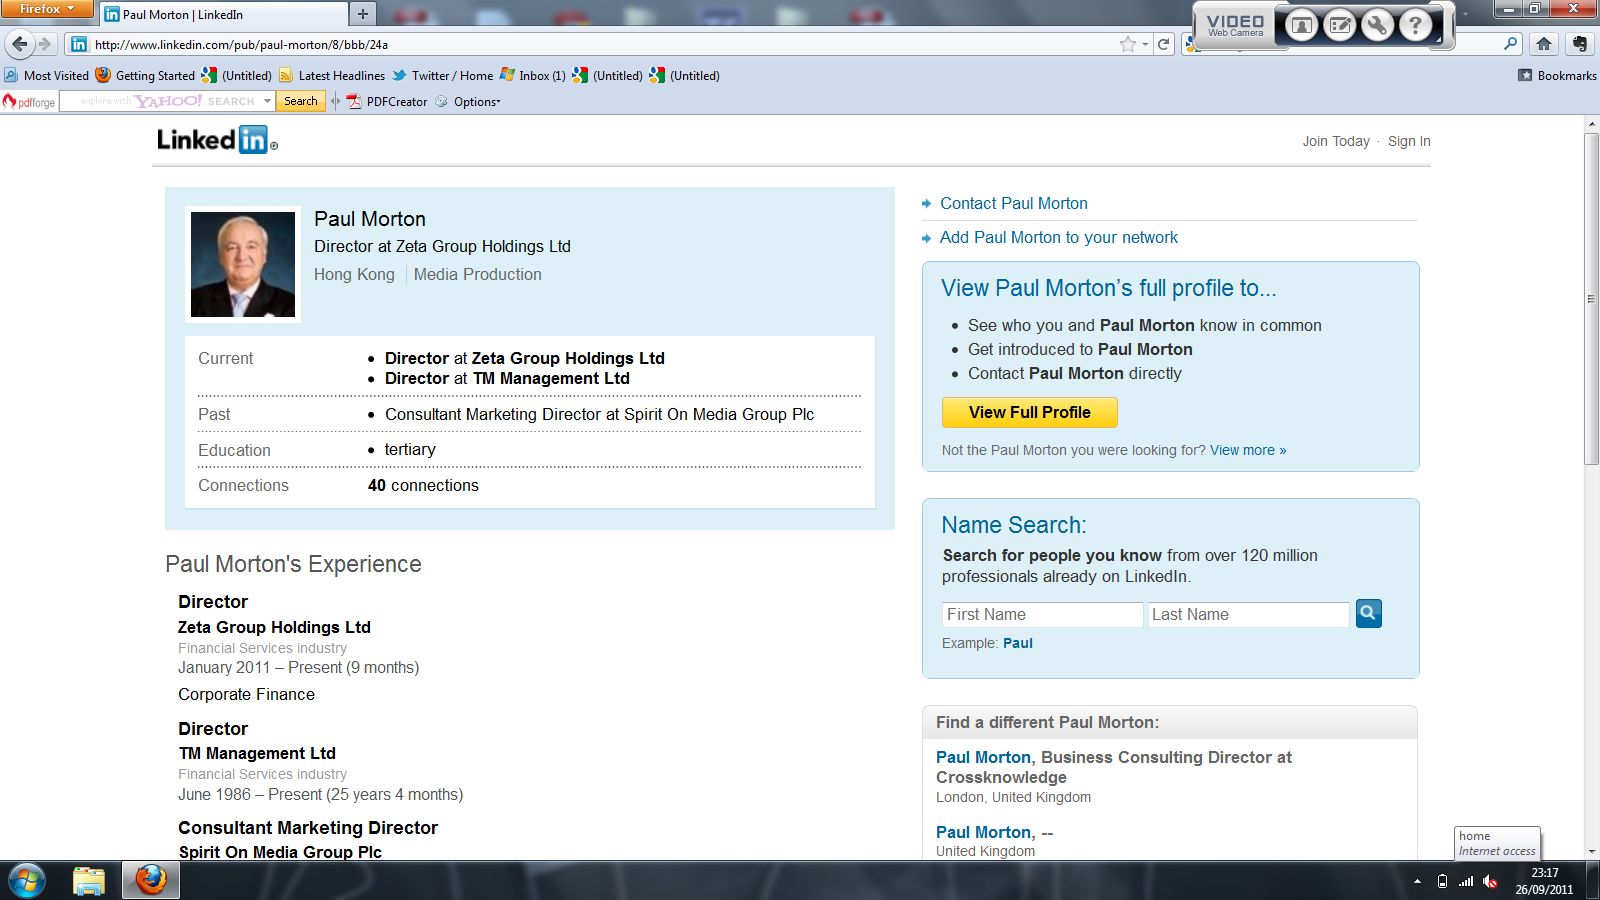Click the search magnifier in Firefox search box
1600x900 pixels.
[x=1511, y=44]
